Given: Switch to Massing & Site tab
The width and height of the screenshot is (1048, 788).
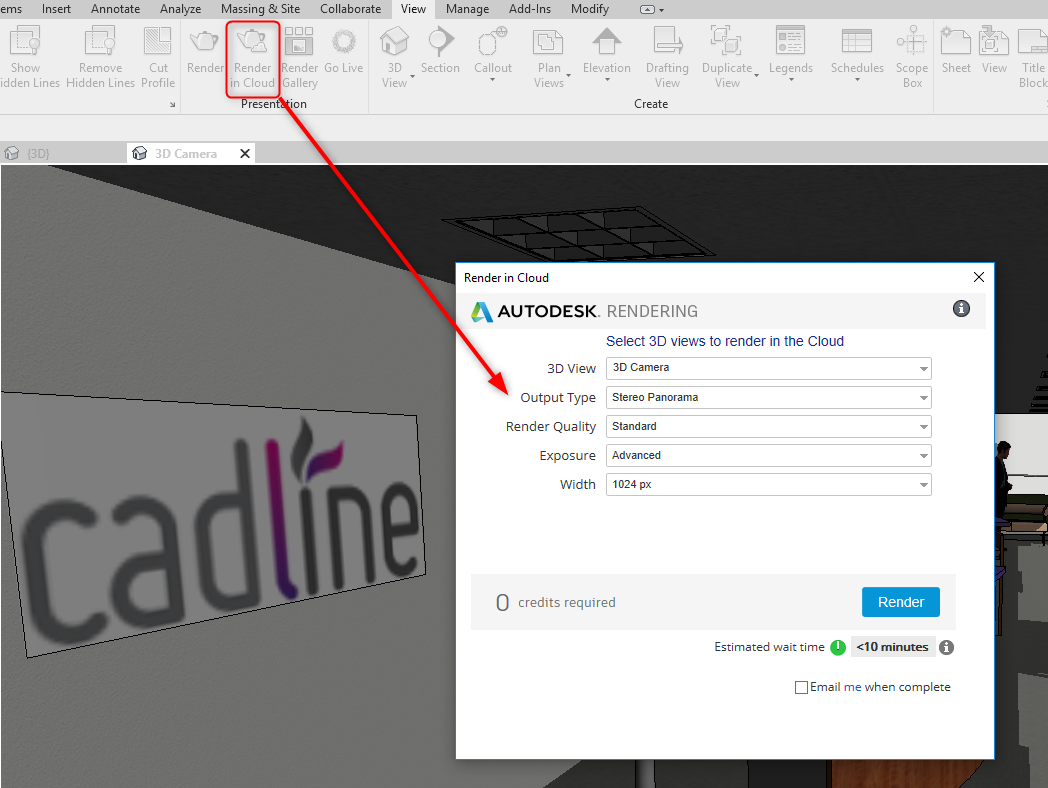Looking at the screenshot, I should click(x=260, y=9).
